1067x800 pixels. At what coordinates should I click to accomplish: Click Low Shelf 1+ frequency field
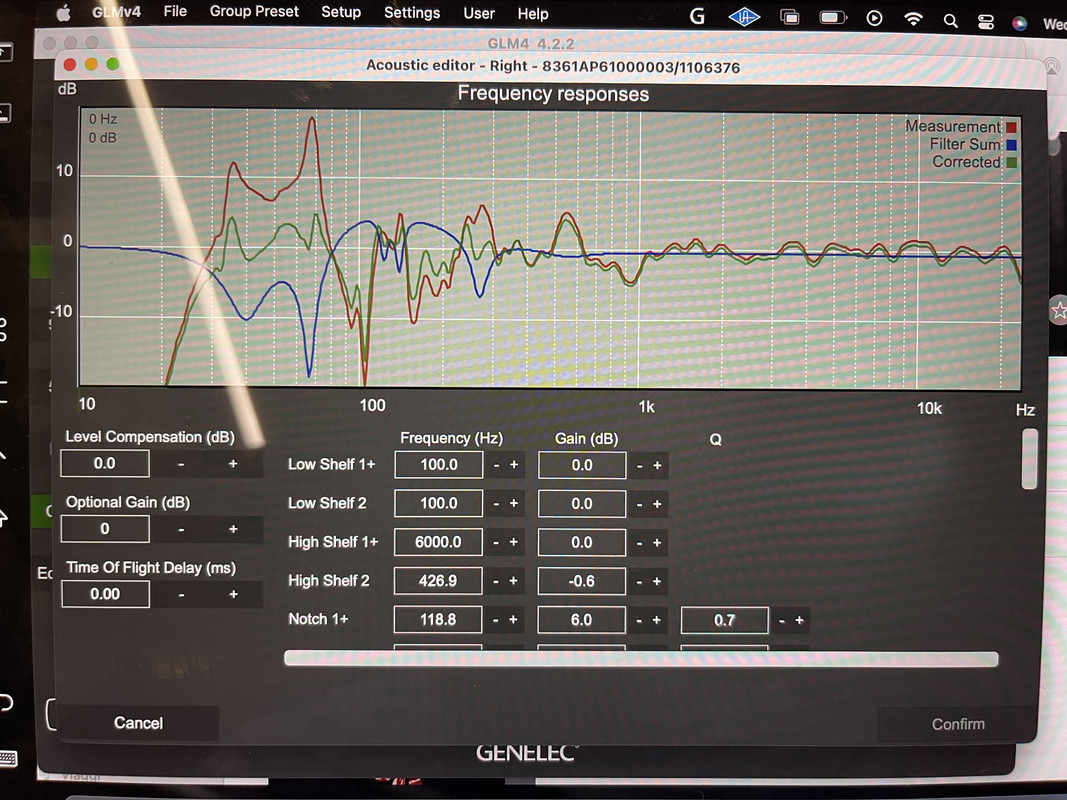coord(439,465)
